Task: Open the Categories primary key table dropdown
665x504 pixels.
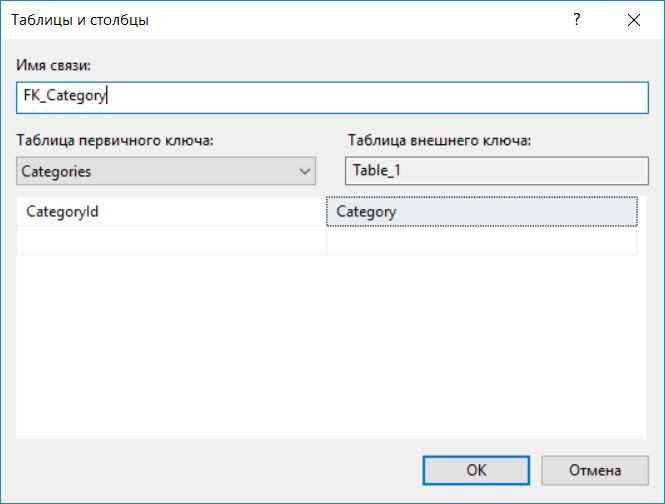Action: click(166, 171)
